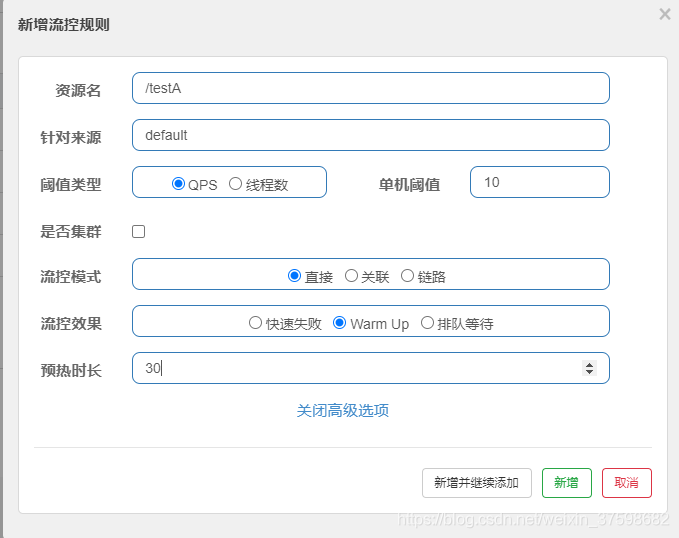This screenshot has width=679, height=538.
Task: Collapse options via 关闭高级选项 link
Action: pos(343,410)
